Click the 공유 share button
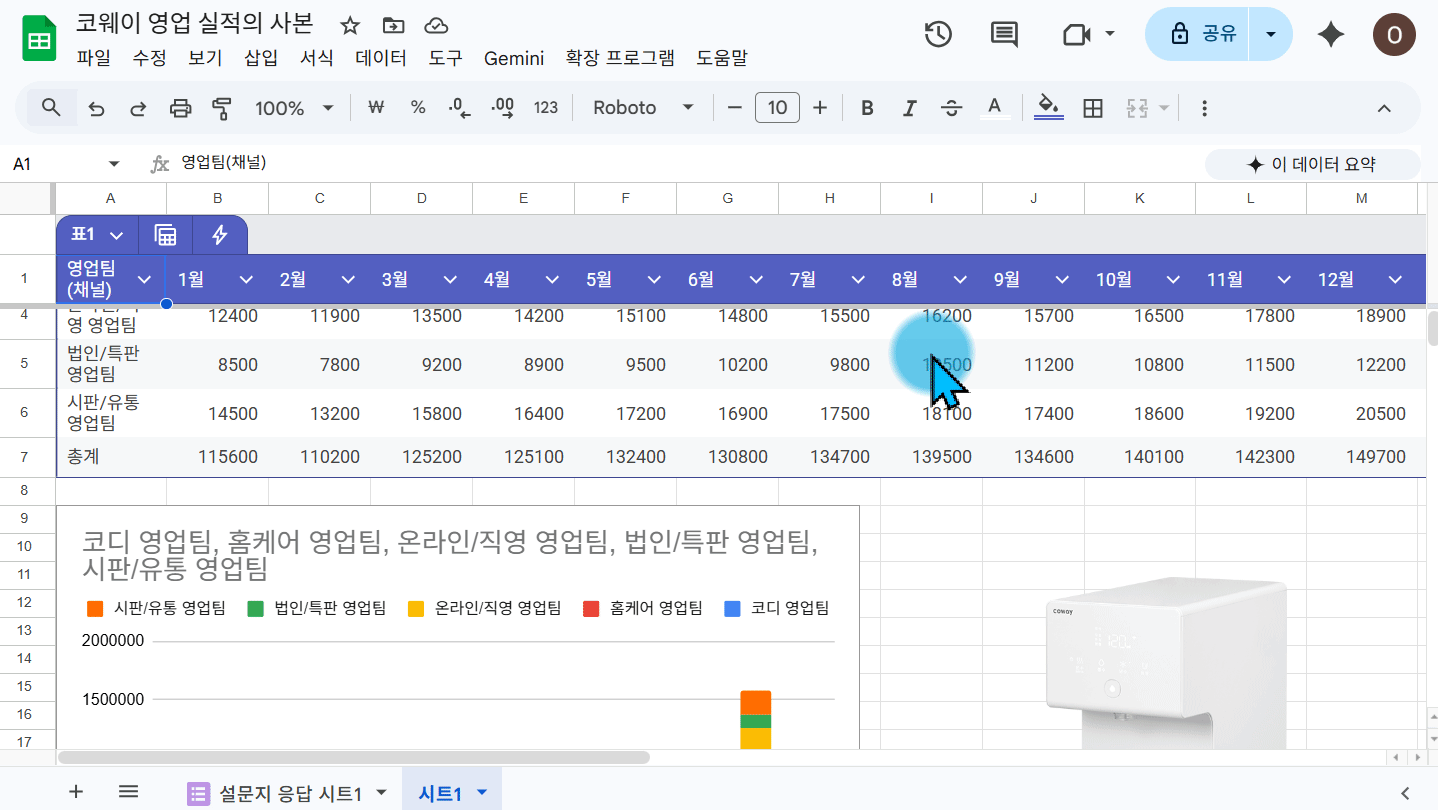 tap(1199, 35)
